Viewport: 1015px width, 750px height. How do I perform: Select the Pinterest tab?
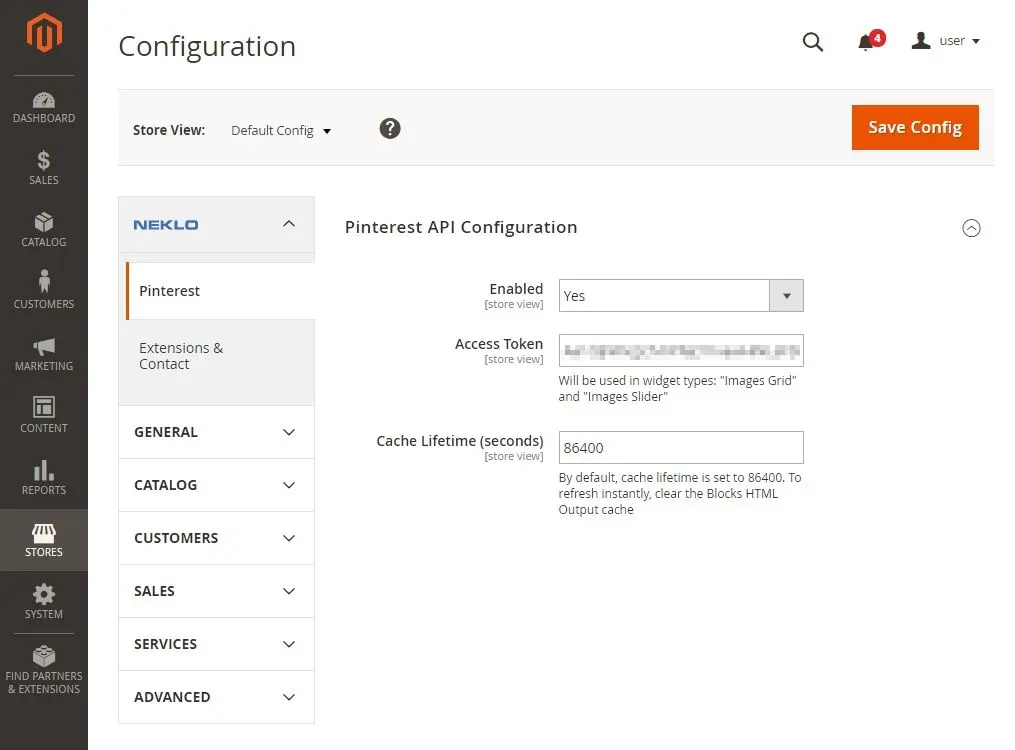220,291
